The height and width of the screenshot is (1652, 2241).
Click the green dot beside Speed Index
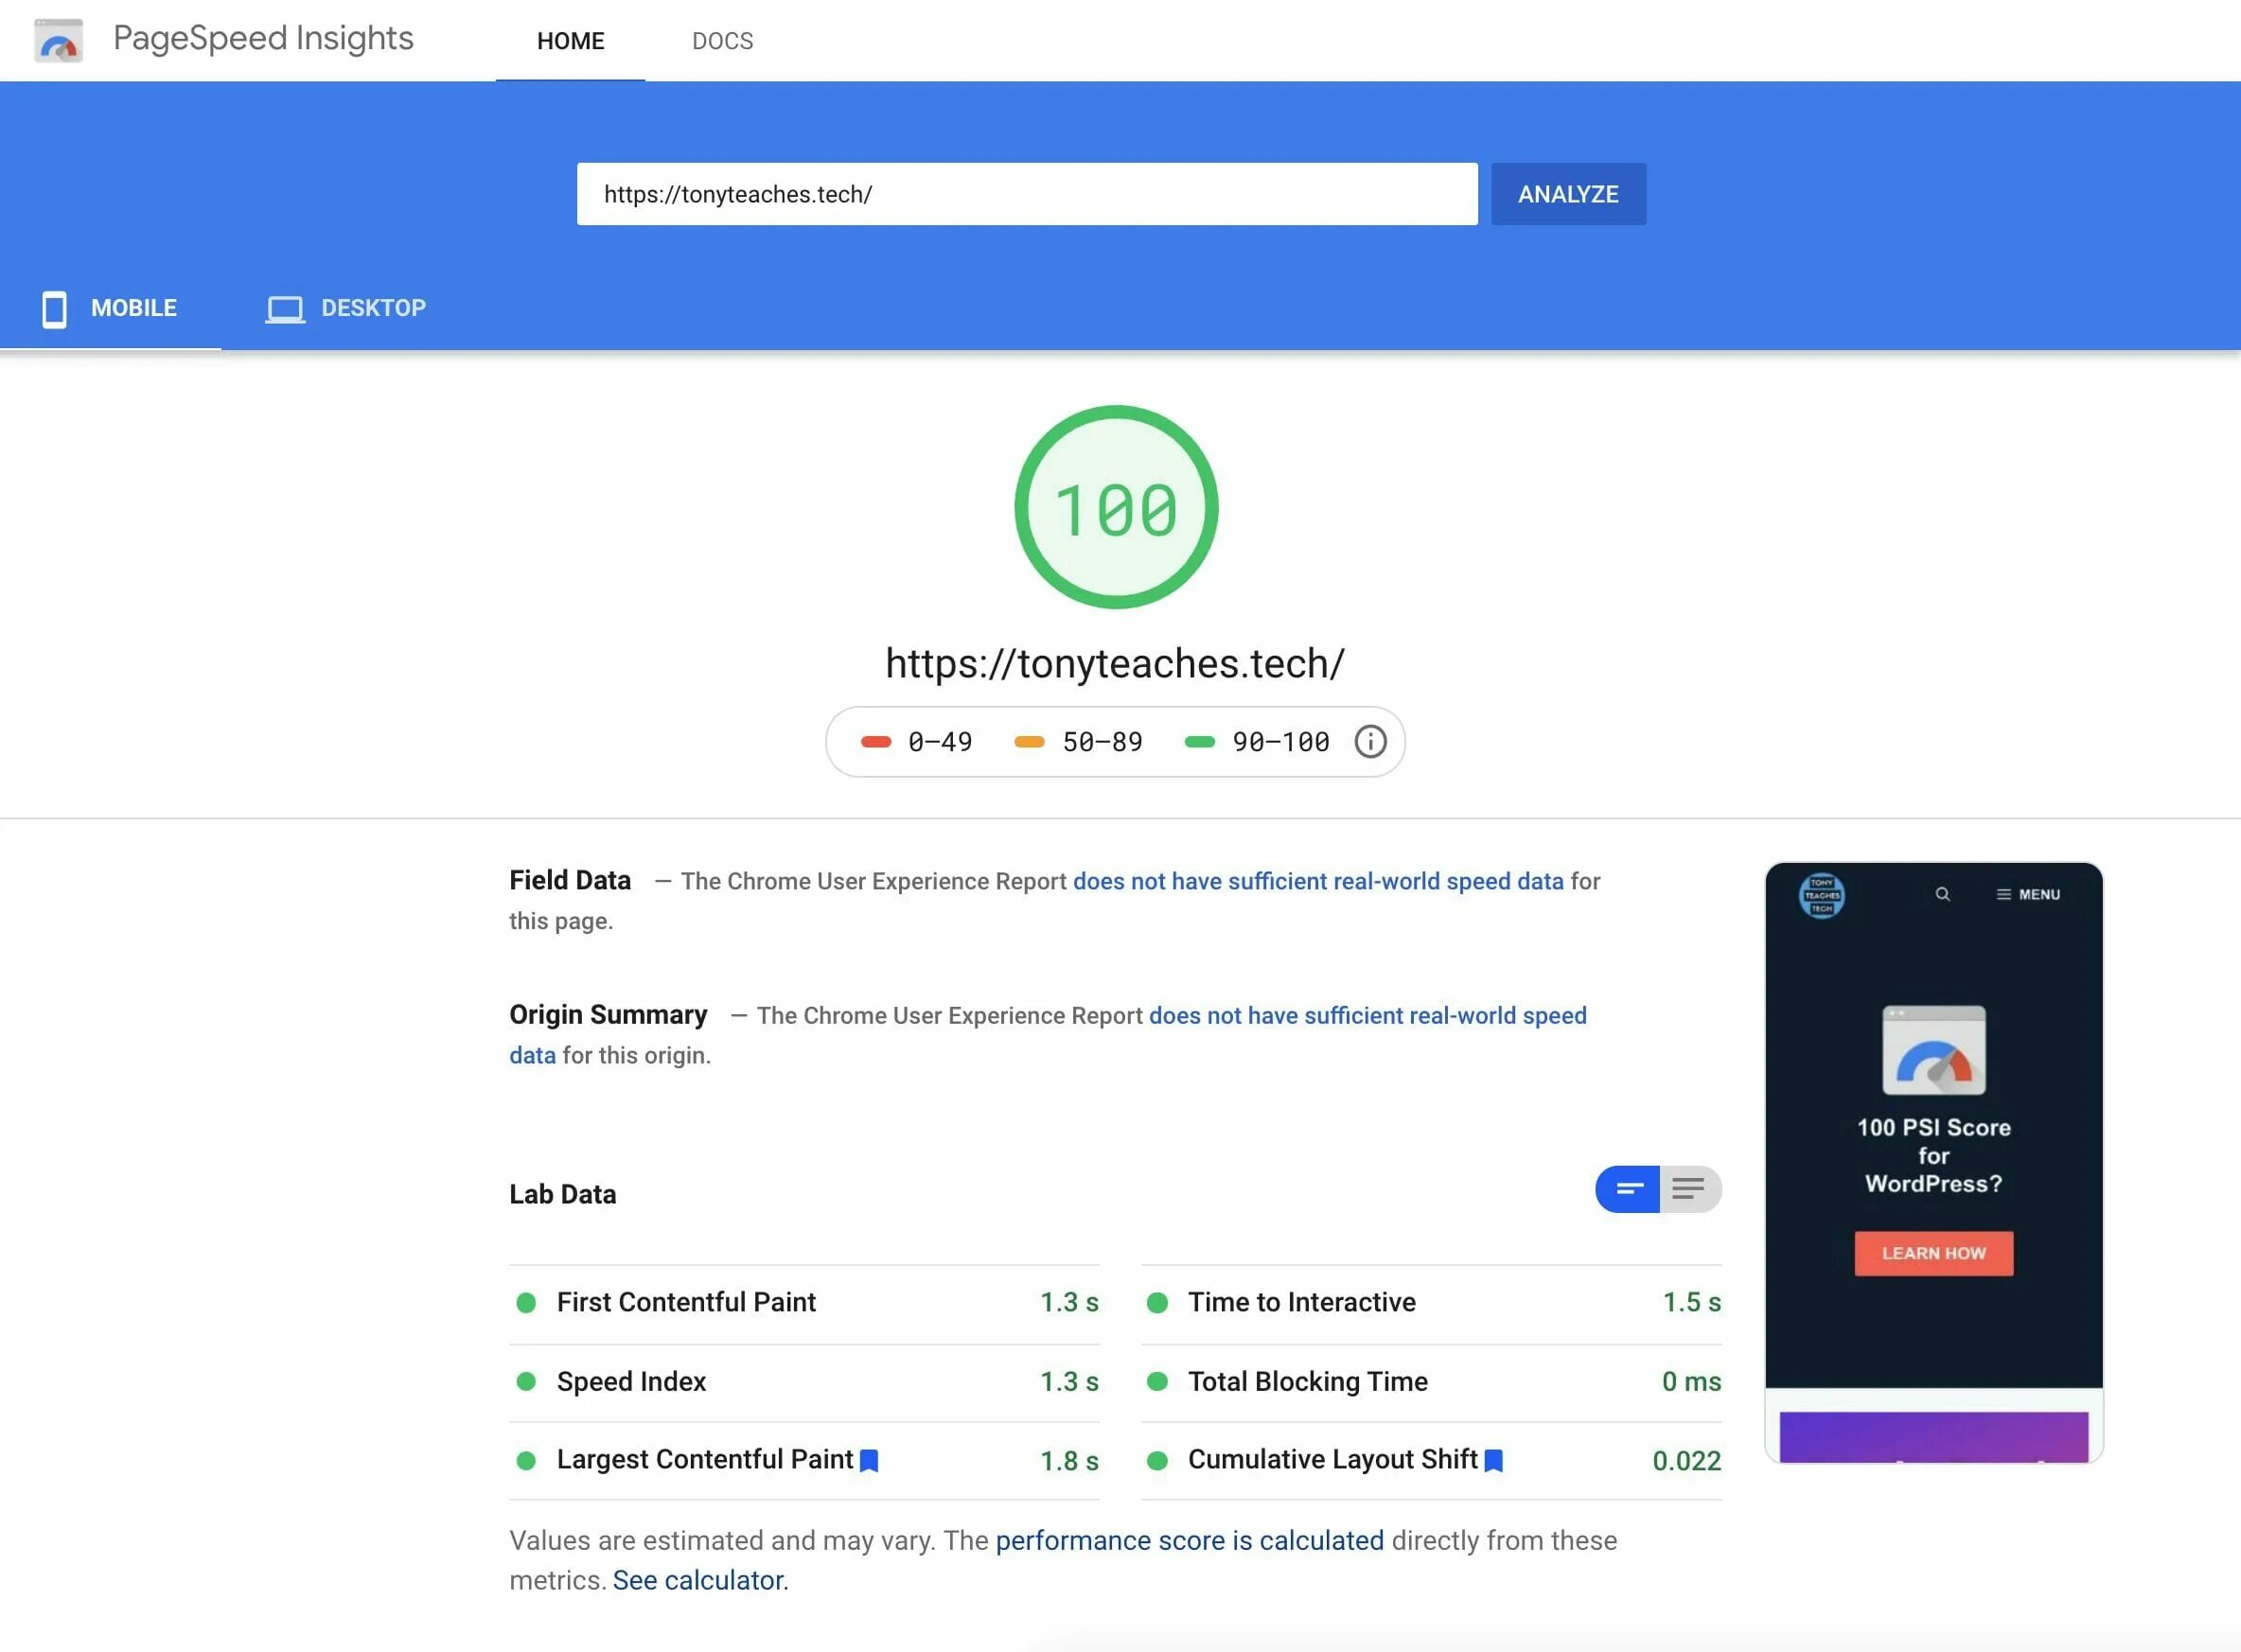pos(526,1381)
